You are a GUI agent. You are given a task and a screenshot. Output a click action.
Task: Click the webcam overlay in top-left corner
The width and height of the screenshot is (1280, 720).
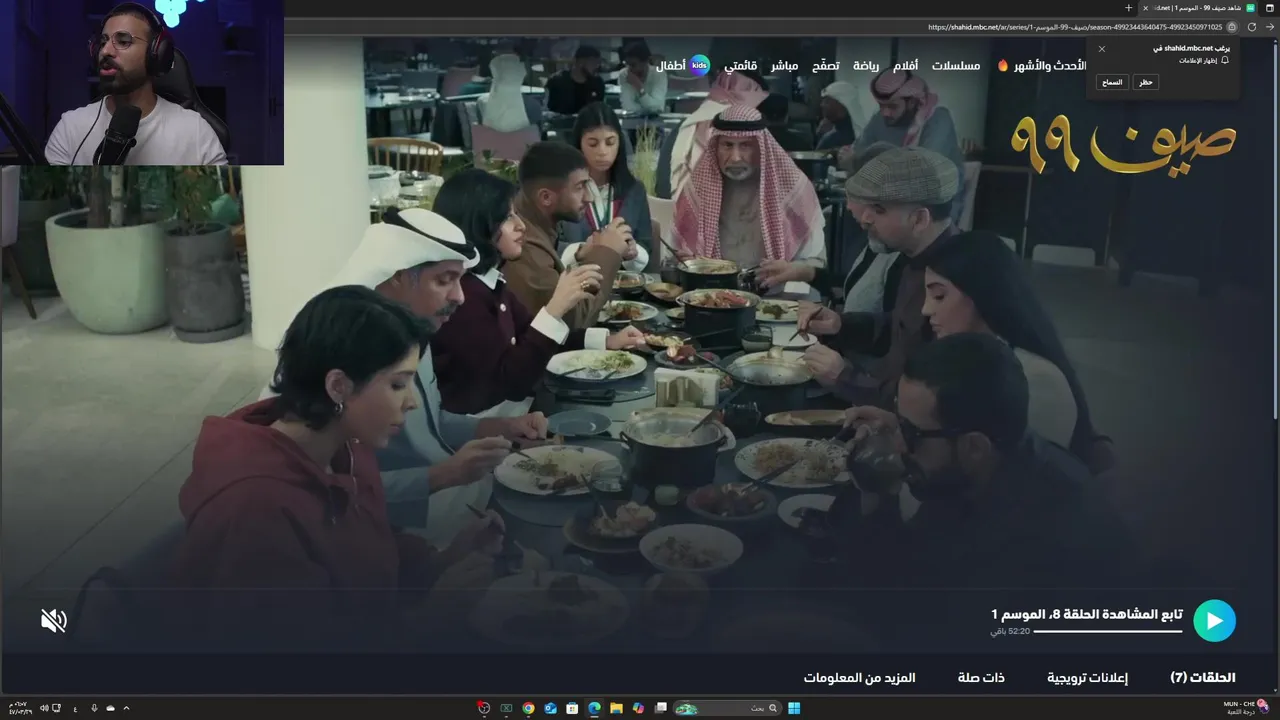pos(142,82)
